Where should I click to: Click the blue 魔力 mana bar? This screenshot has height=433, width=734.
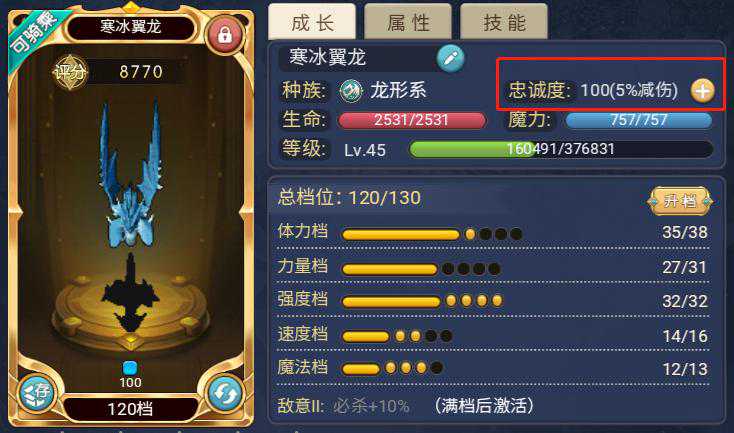coord(639,120)
